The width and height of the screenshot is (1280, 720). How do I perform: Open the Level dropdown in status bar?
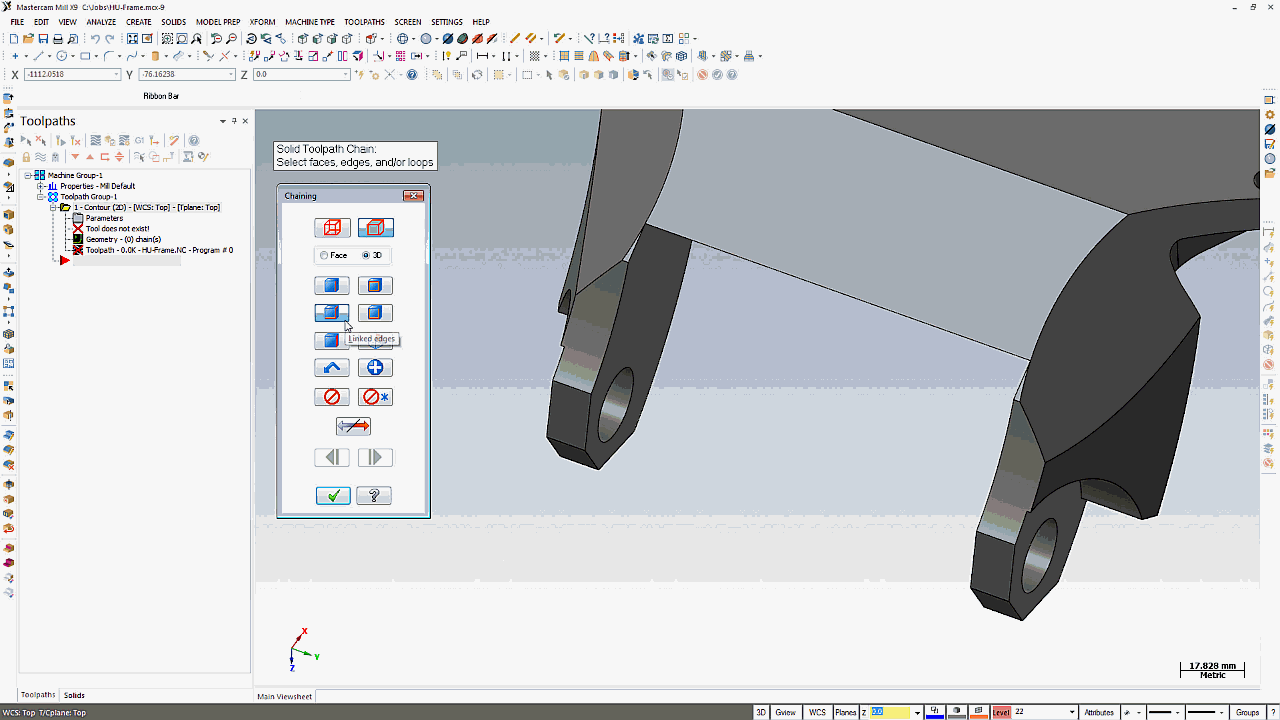point(1072,712)
